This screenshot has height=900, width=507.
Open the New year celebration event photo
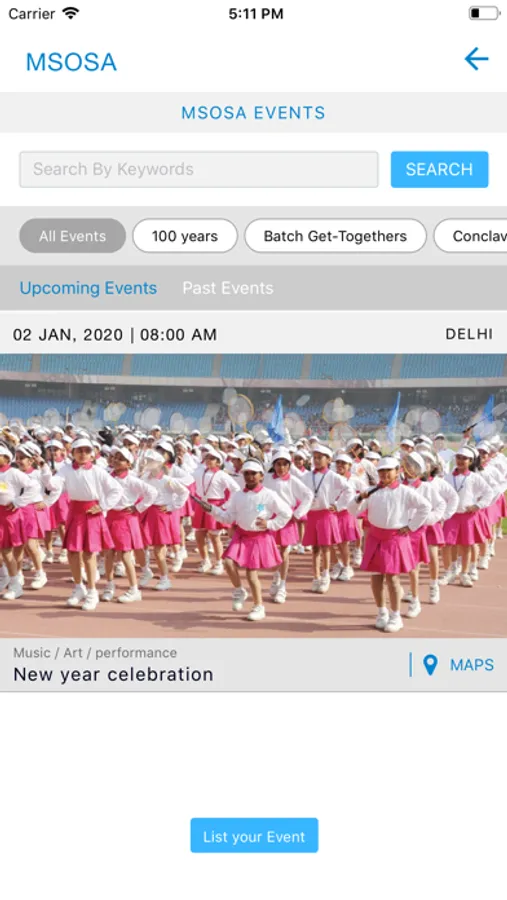(253, 496)
